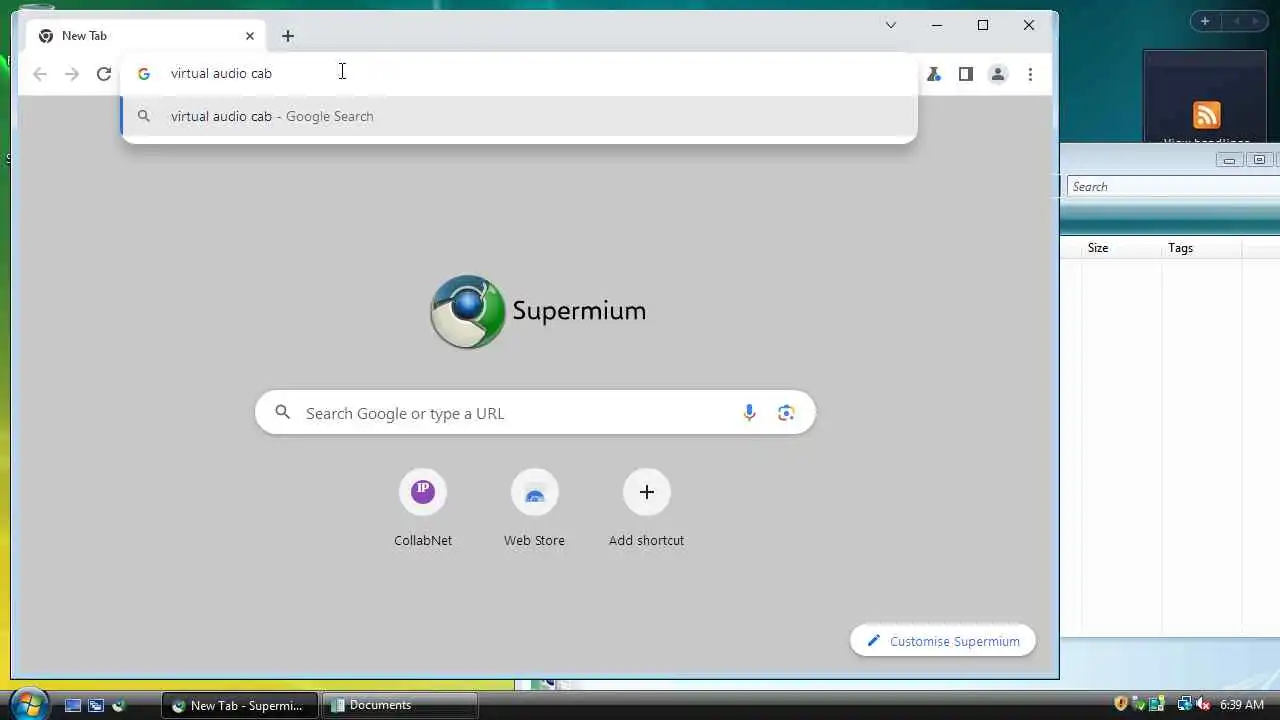Click the back navigation arrow
Viewport: 1280px width, 720px height.
(x=40, y=74)
